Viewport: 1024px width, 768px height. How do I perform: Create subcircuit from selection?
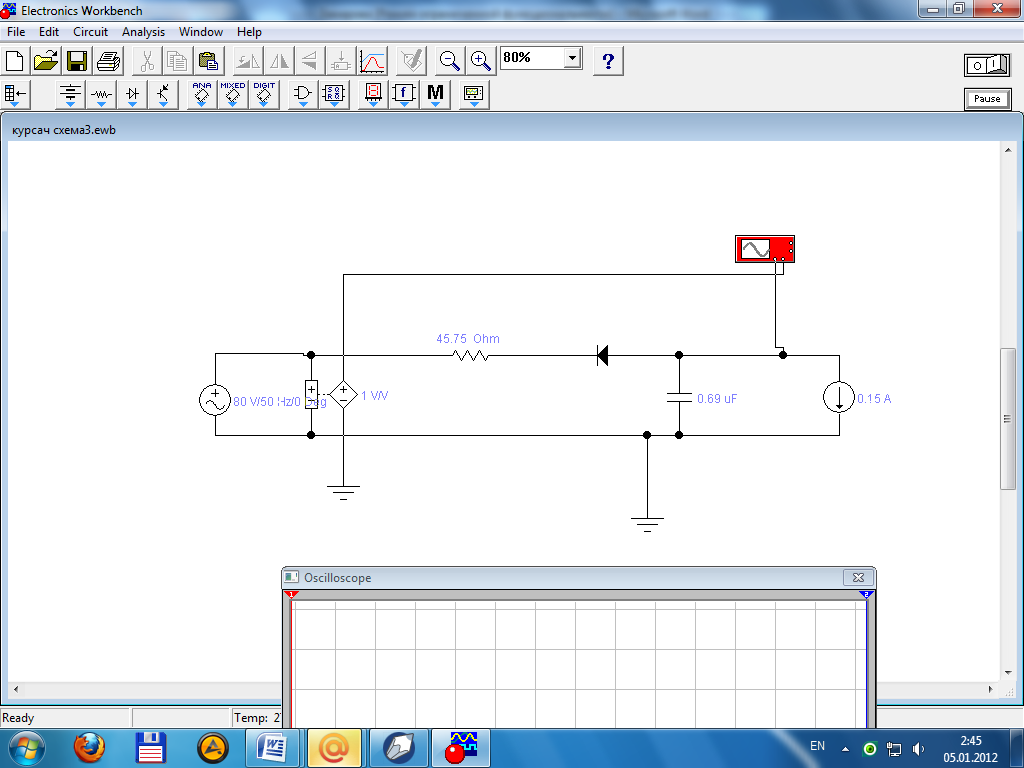(x=340, y=61)
